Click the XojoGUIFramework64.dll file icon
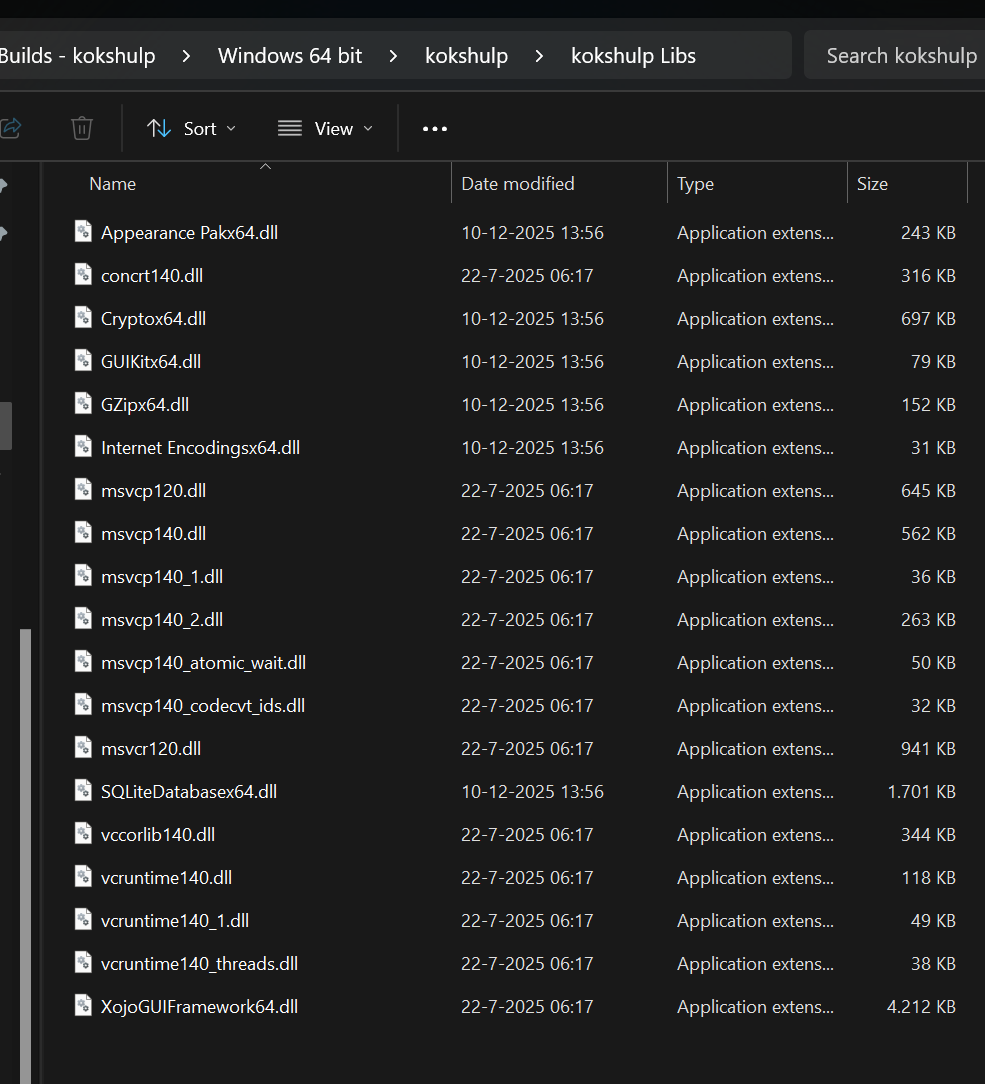This screenshot has height=1084, width=985. coord(84,1006)
